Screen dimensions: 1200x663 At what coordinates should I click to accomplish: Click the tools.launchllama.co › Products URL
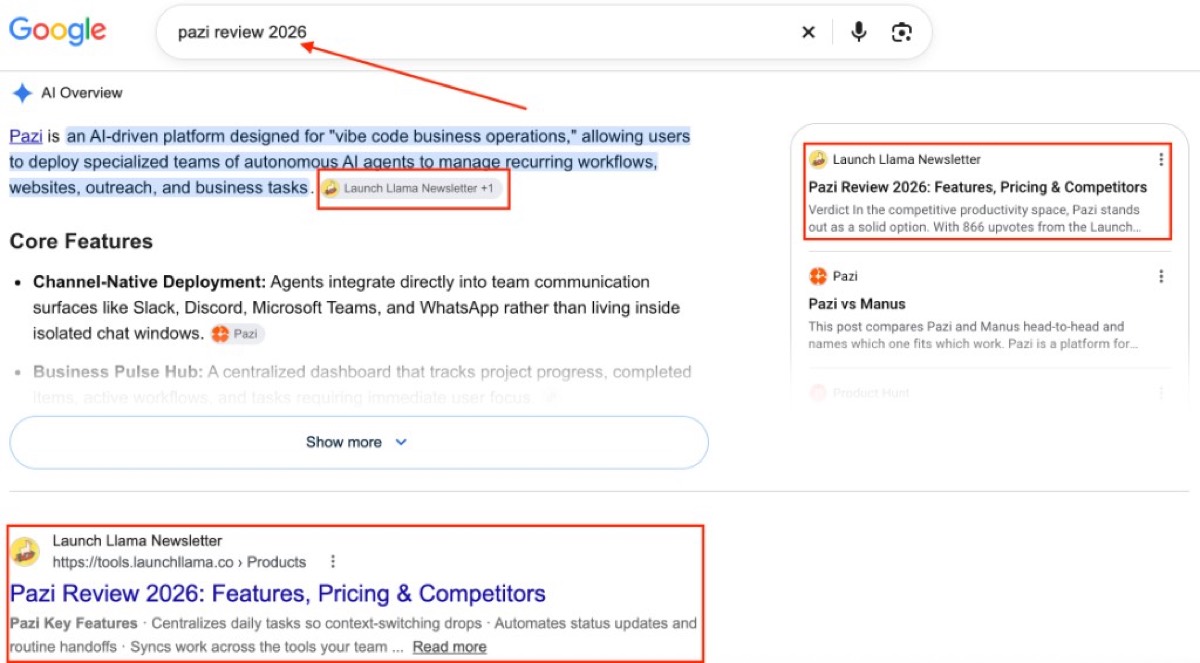click(x=179, y=562)
